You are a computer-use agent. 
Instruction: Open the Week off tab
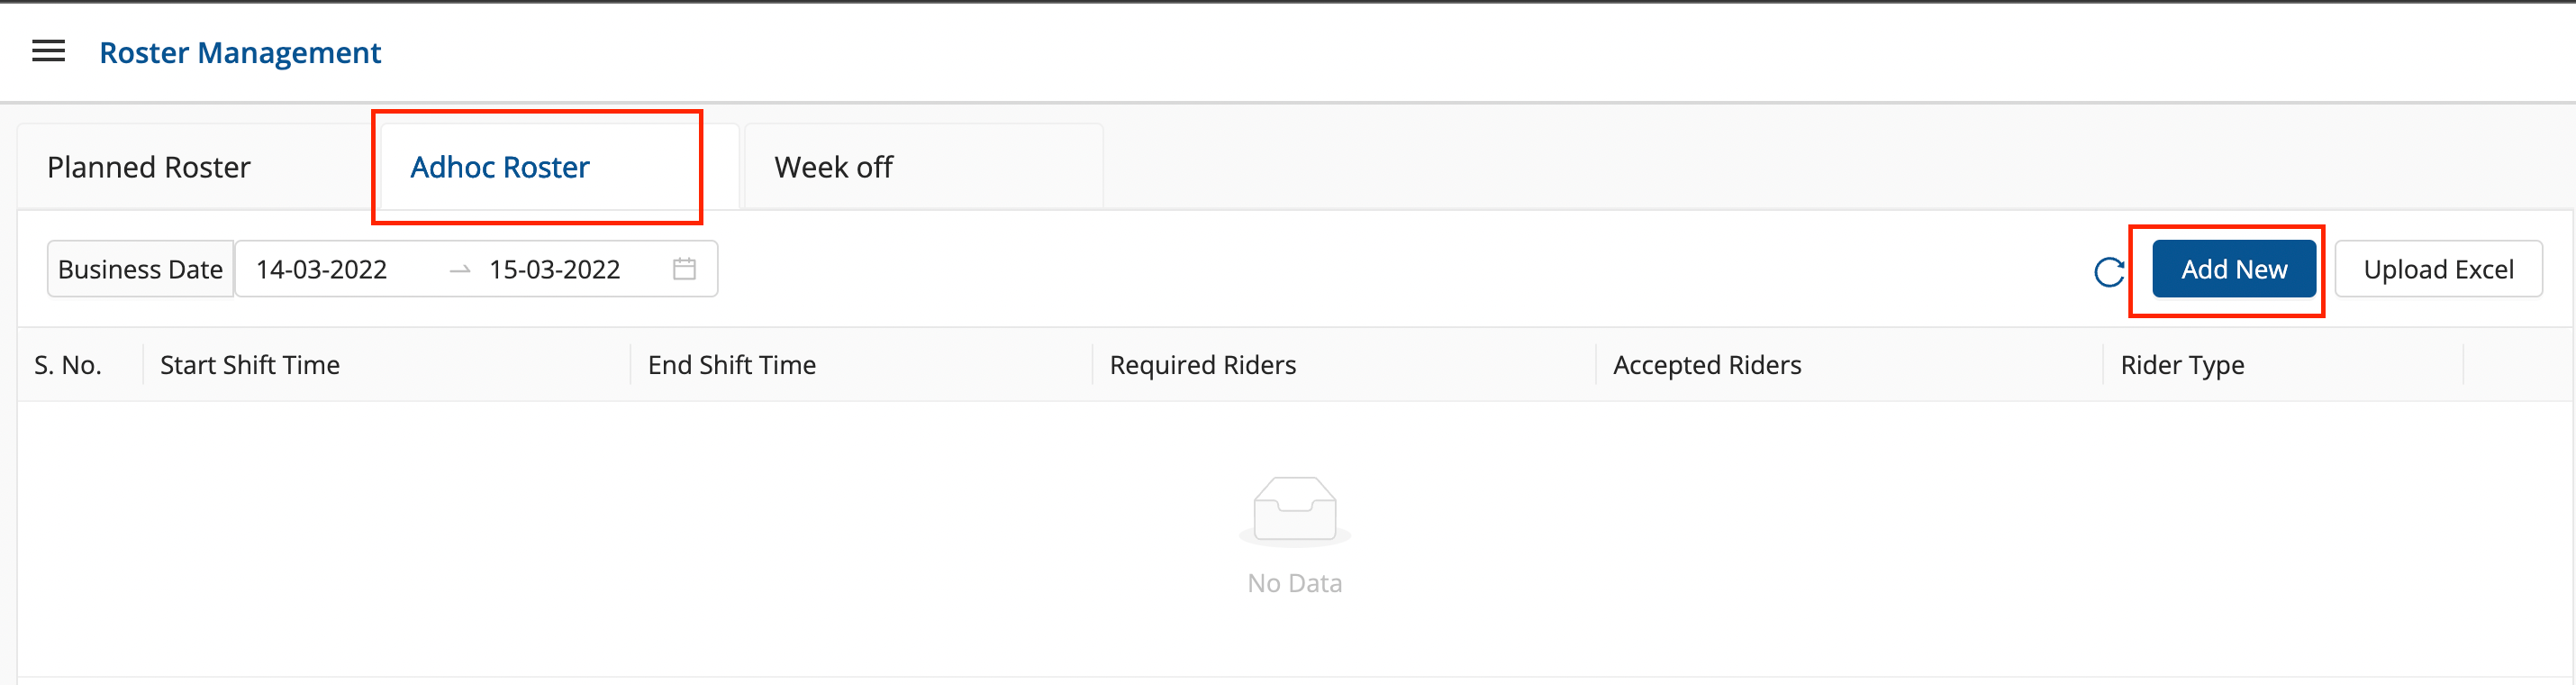coord(833,167)
